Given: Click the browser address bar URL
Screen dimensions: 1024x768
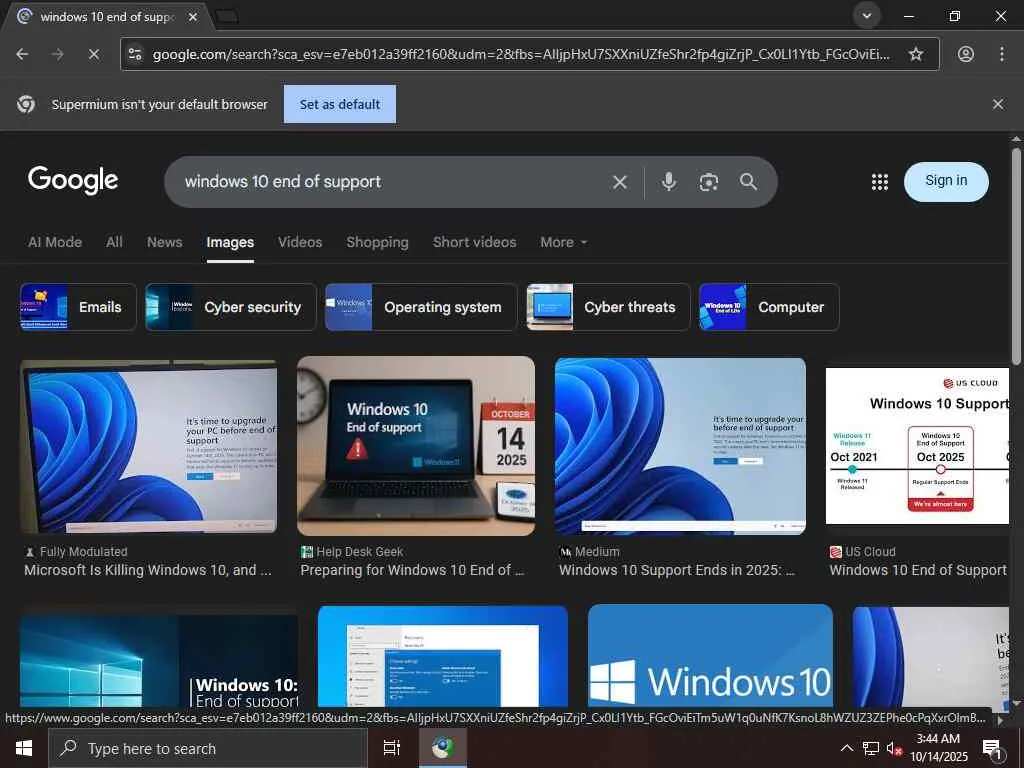Looking at the screenshot, I should click(520, 54).
